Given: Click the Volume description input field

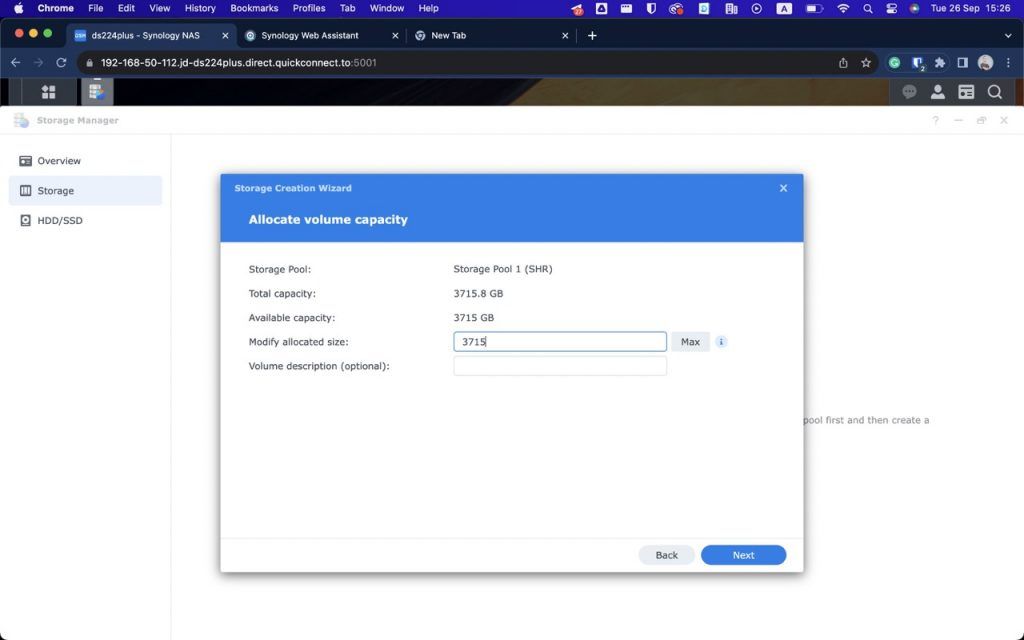Looking at the screenshot, I should click(x=560, y=366).
